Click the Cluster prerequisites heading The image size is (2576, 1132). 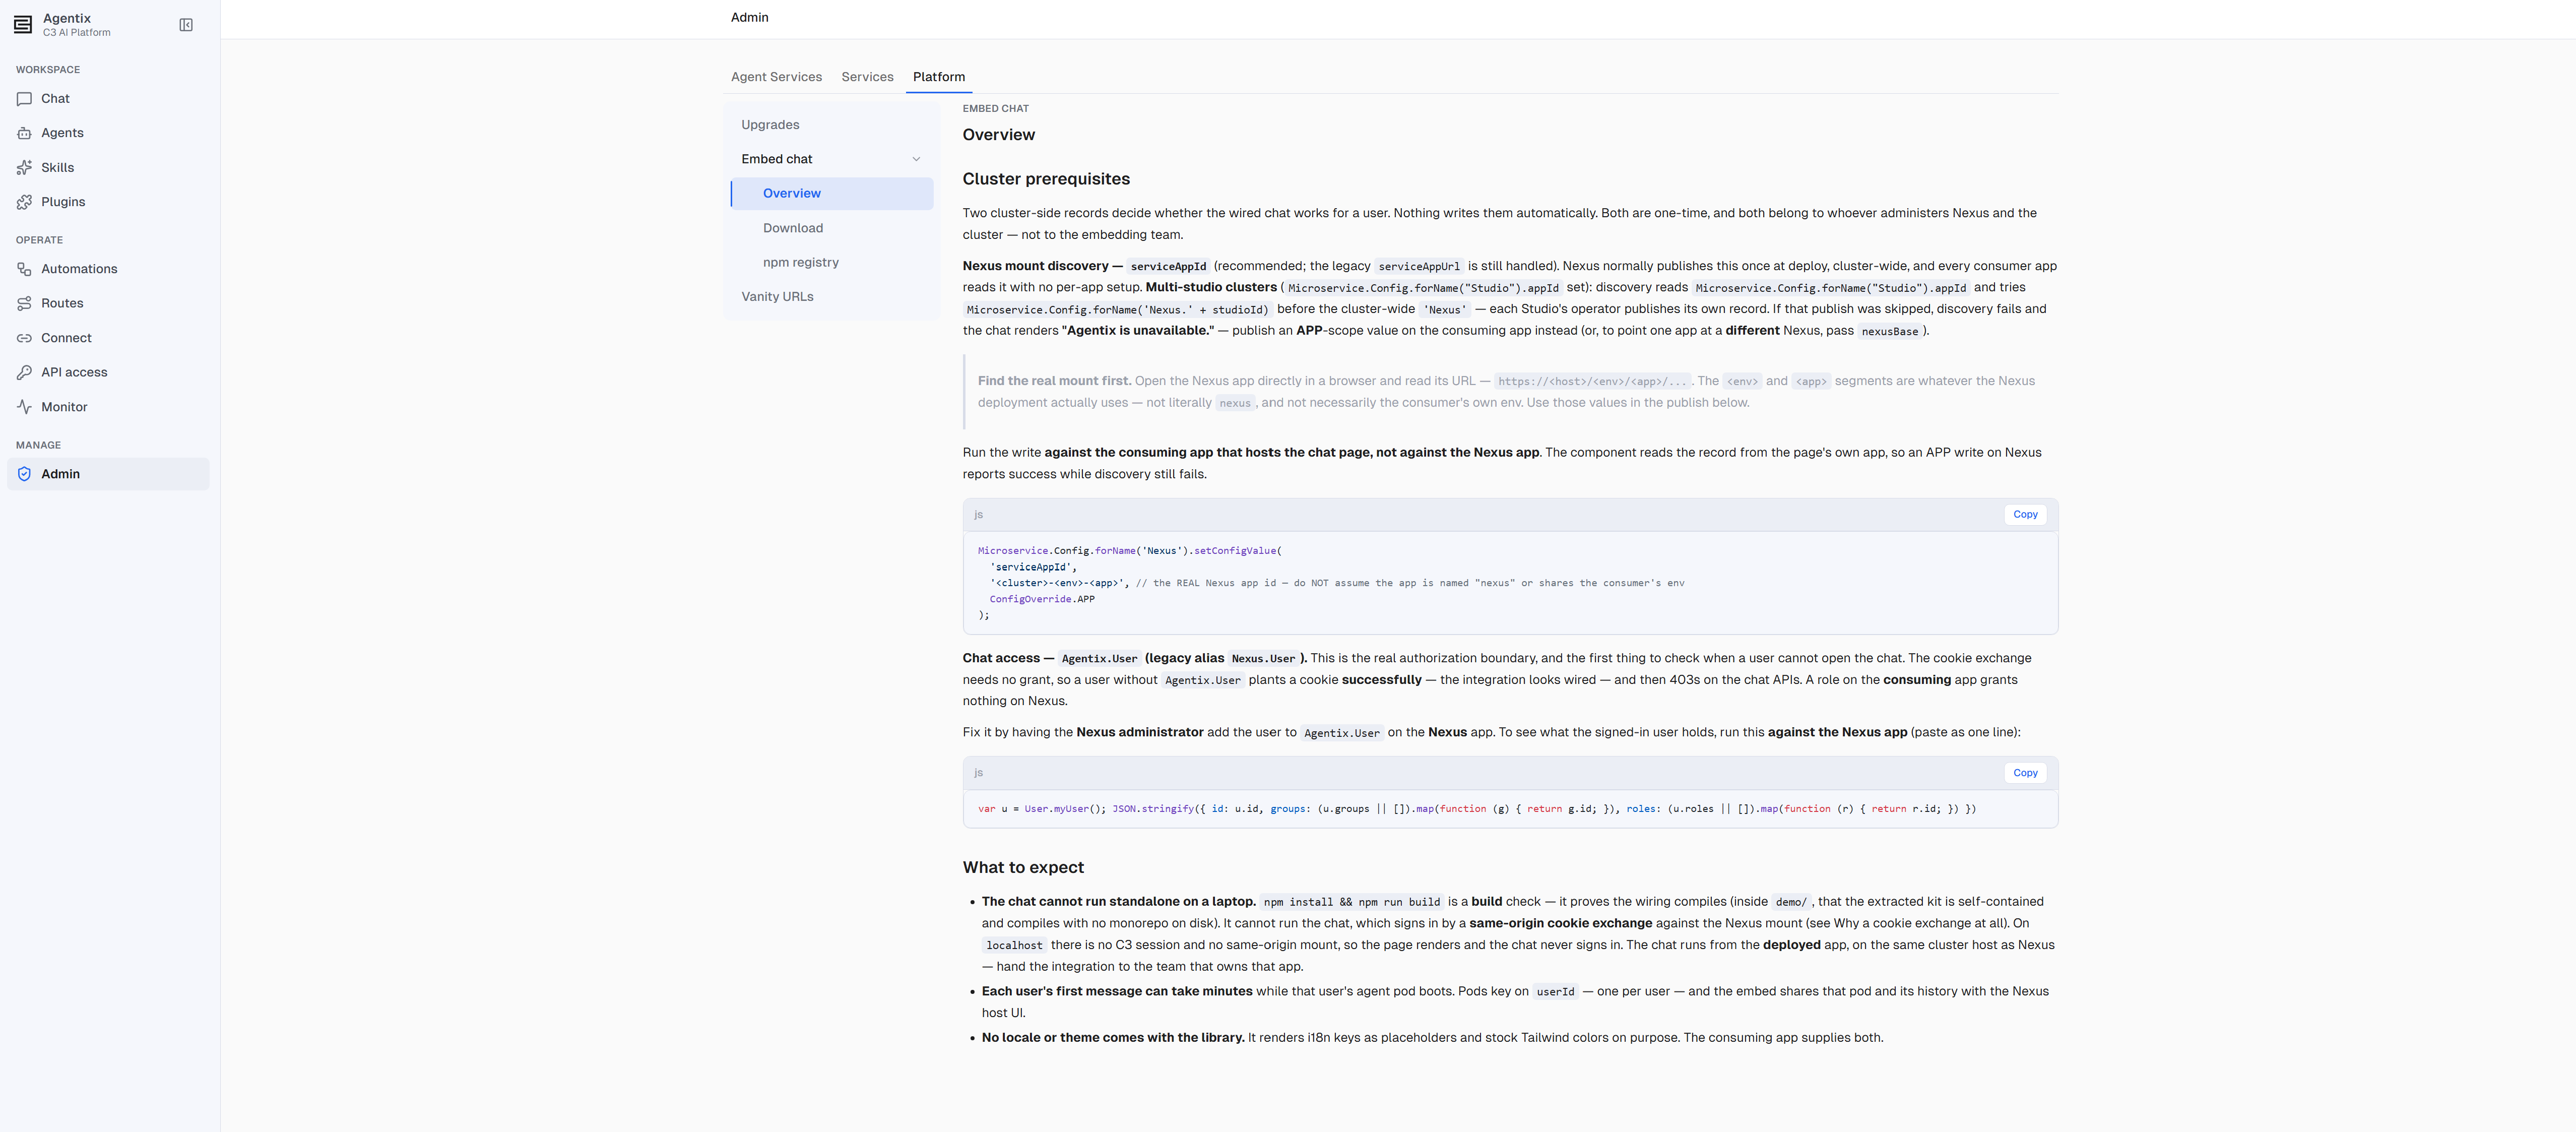[1046, 179]
